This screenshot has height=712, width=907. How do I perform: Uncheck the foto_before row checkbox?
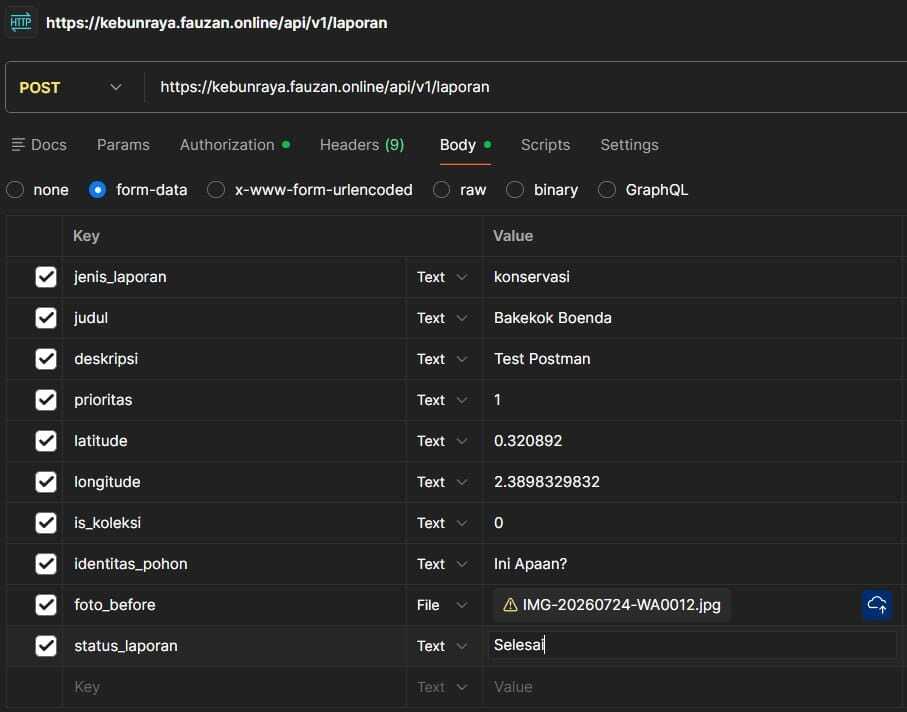tap(46, 606)
